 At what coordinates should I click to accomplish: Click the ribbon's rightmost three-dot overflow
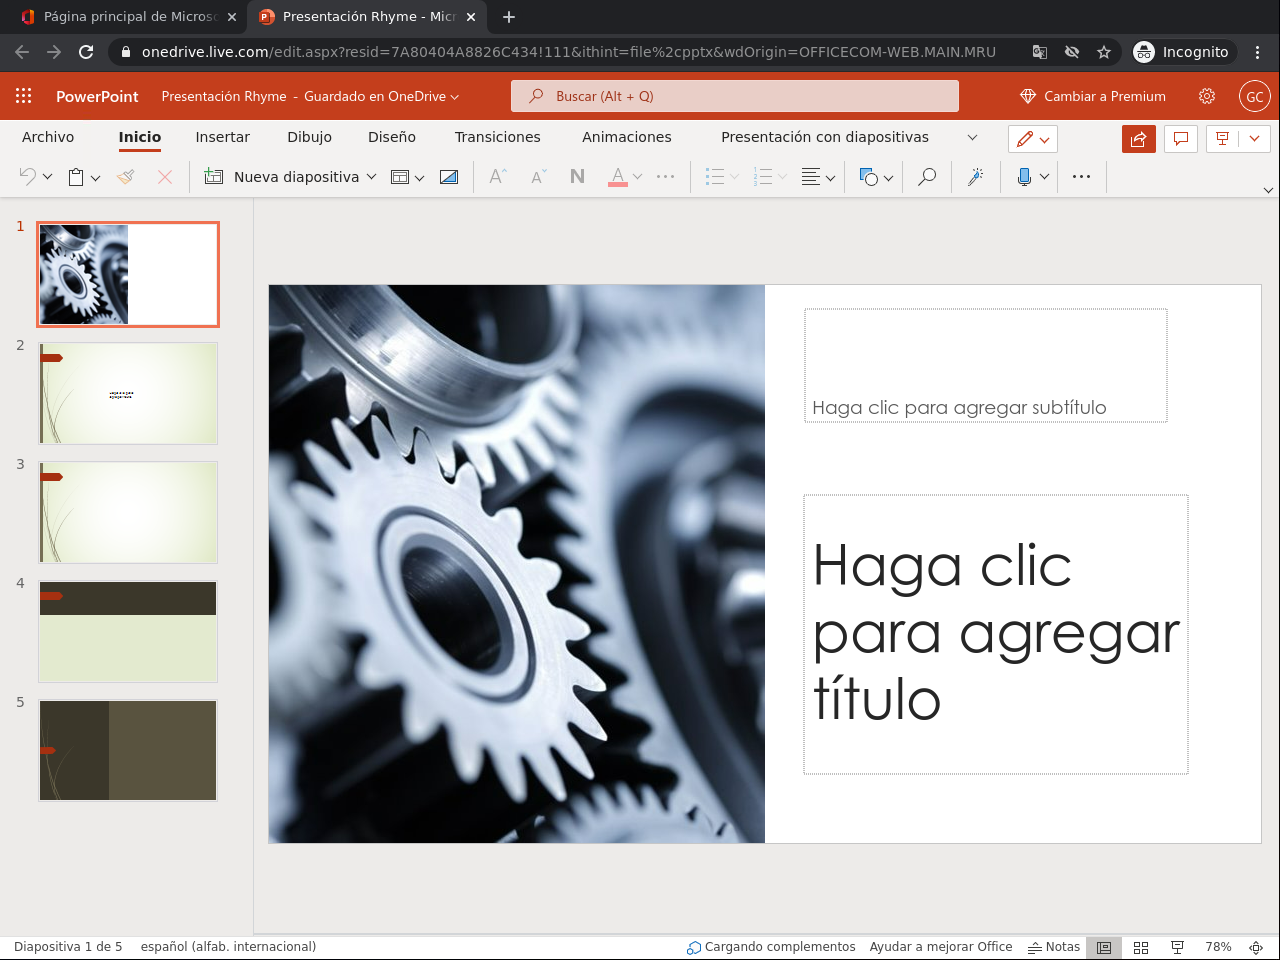coord(1081,177)
